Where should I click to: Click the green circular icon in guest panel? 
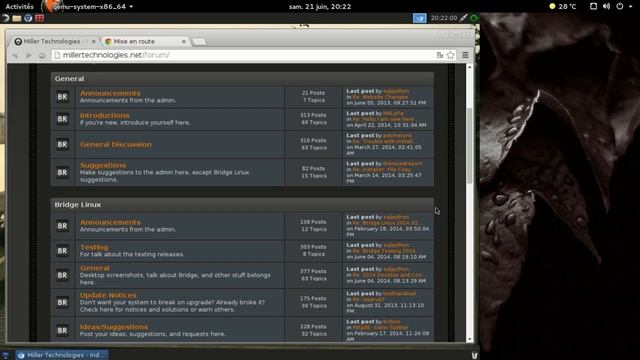pyautogui.click(x=474, y=18)
